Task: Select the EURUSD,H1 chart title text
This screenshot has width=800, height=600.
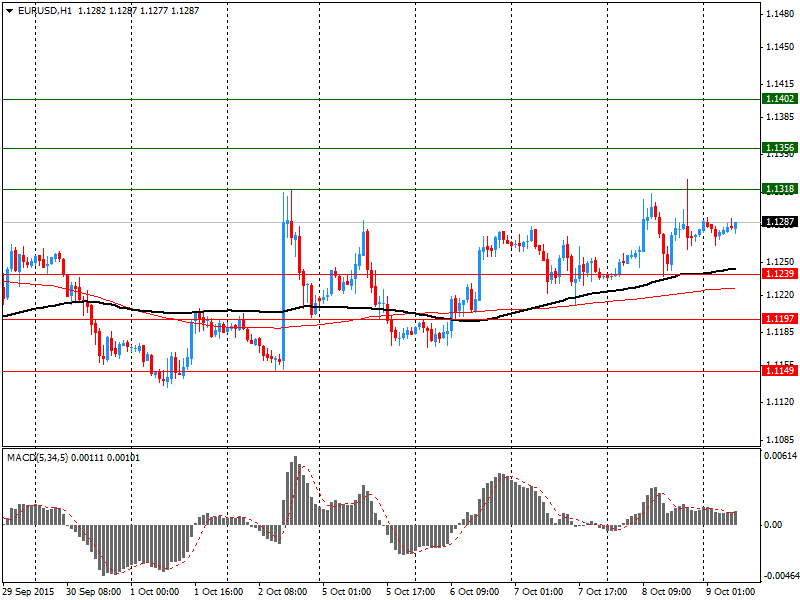Action: click(45, 11)
